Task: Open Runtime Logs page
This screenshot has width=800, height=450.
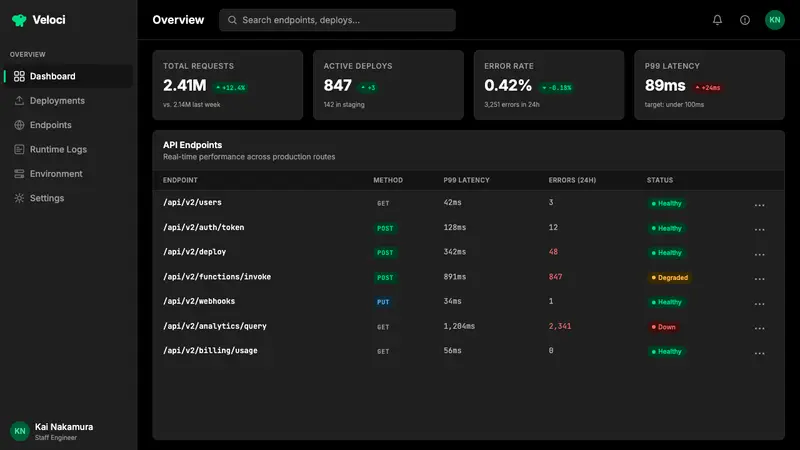Action: [x=68, y=149]
